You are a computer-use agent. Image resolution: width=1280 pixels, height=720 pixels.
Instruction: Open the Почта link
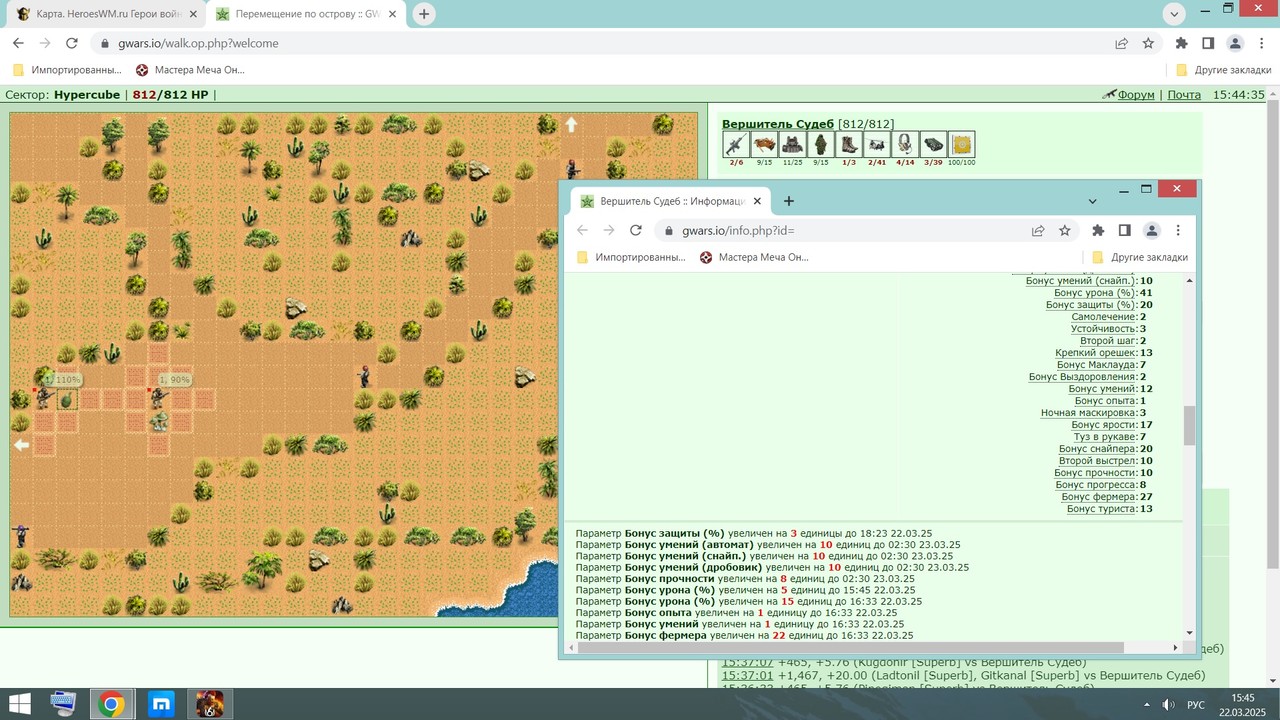pyautogui.click(x=1184, y=95)
